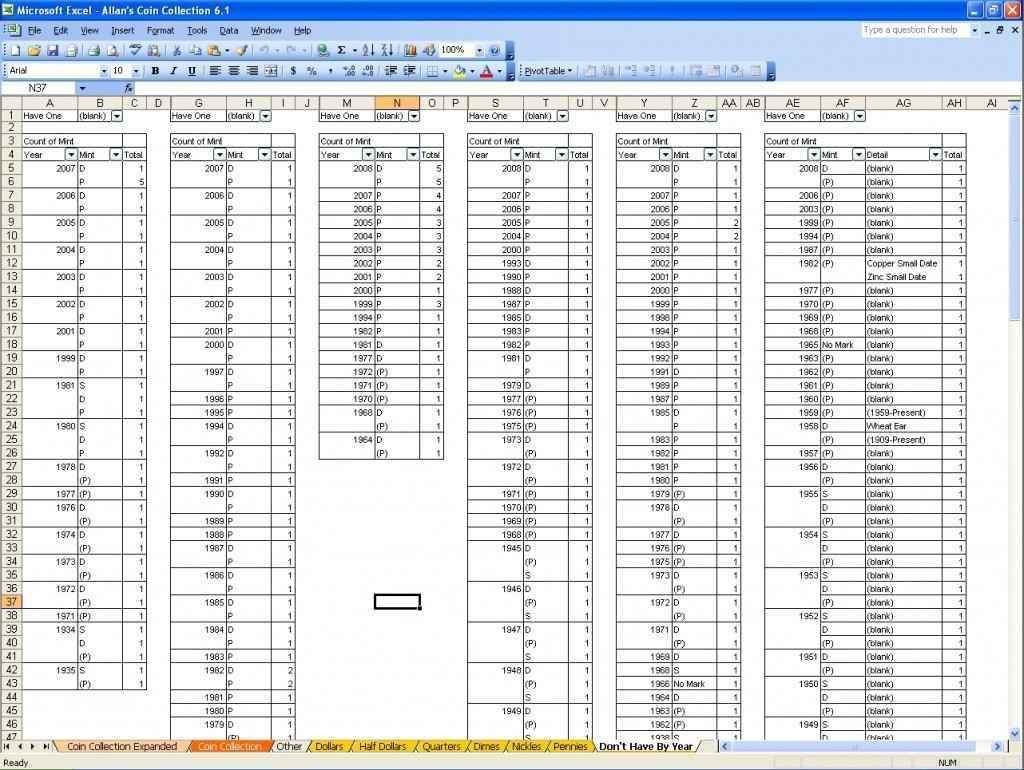Click the N37 Name Box field
Viewport: 1024px width, 770px height.
coord(39,88)
